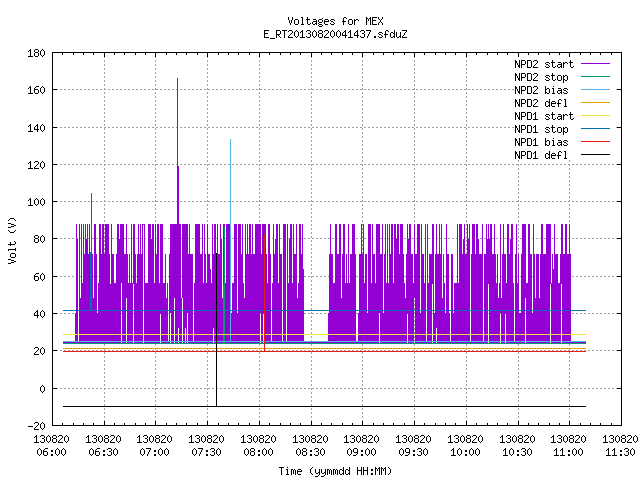Click the orange NPD2 defl legend line
640x480 pixels.
[596, 102]
